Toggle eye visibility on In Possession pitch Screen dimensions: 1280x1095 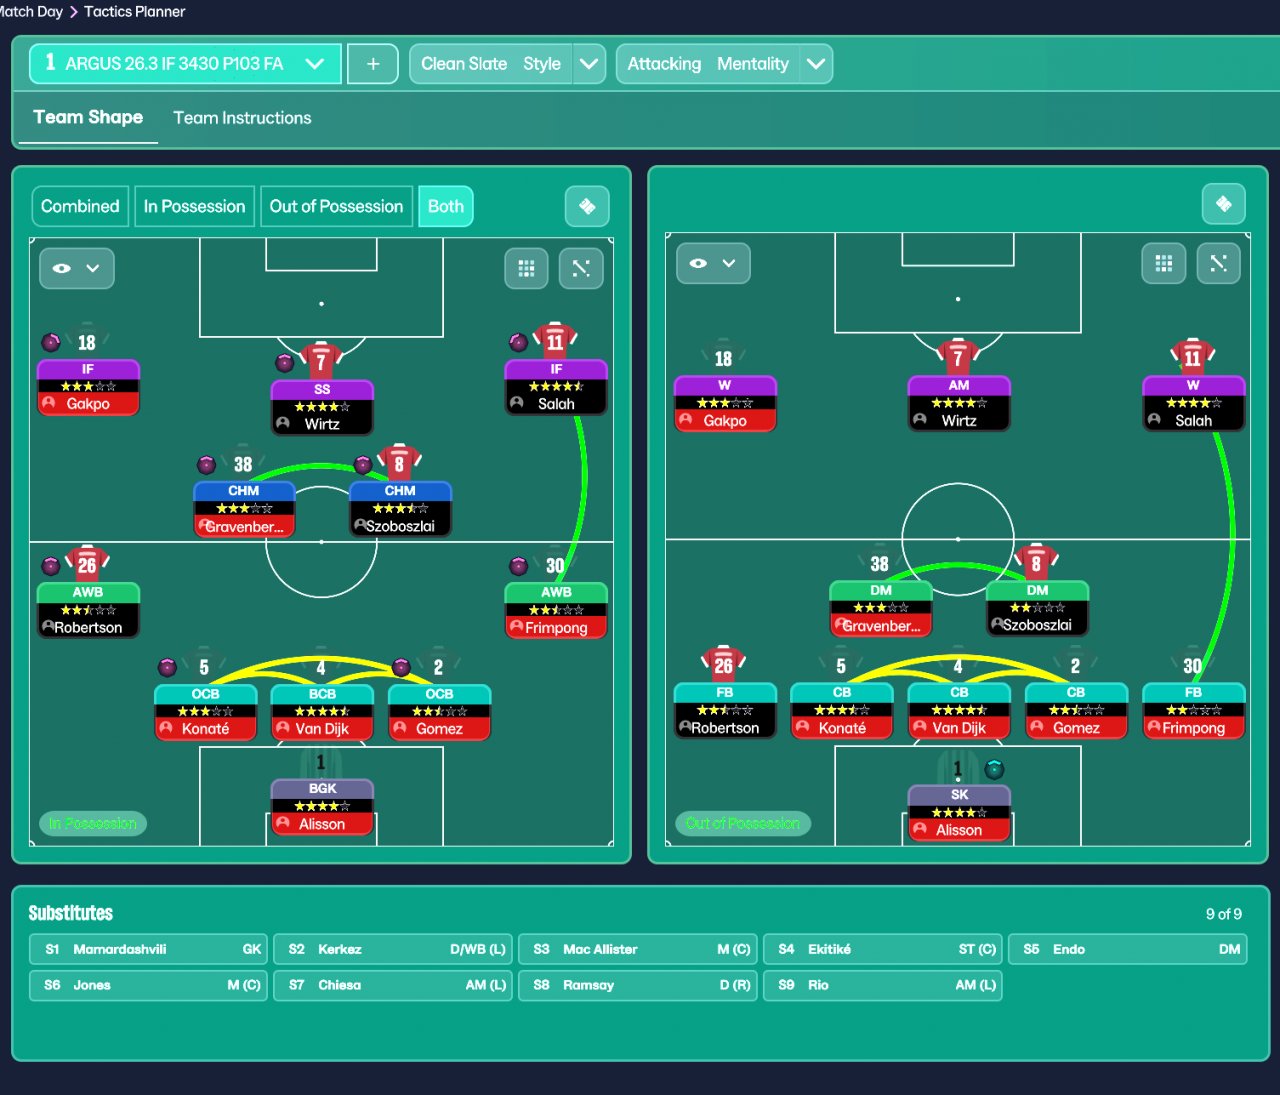coord(62,268)
